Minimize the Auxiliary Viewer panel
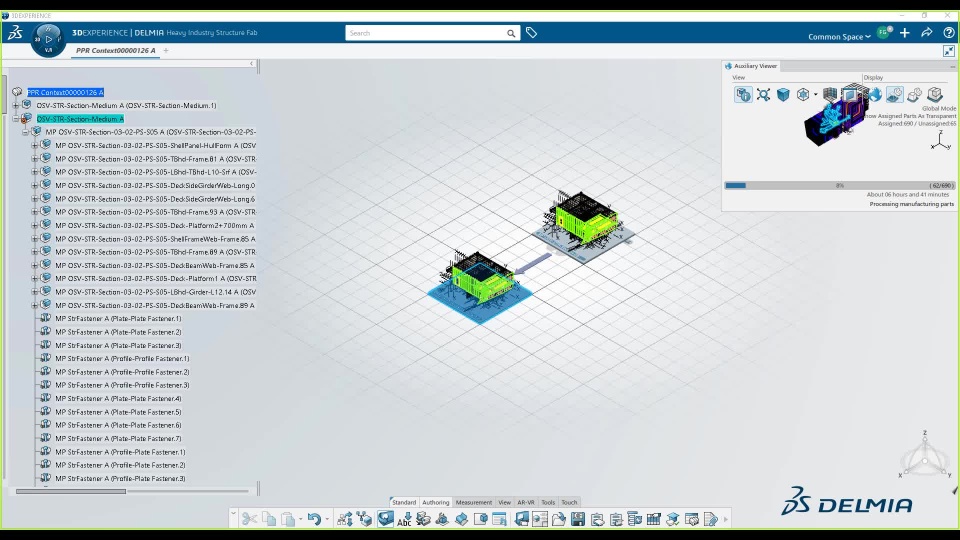960x540 pixels. [x=953, y=66]
